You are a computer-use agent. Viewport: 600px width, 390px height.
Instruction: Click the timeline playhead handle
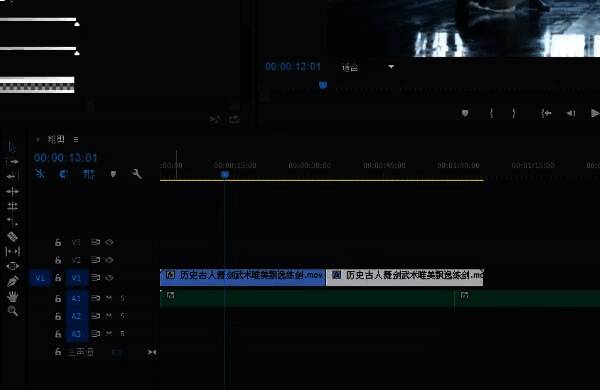(x=225, y=175)
